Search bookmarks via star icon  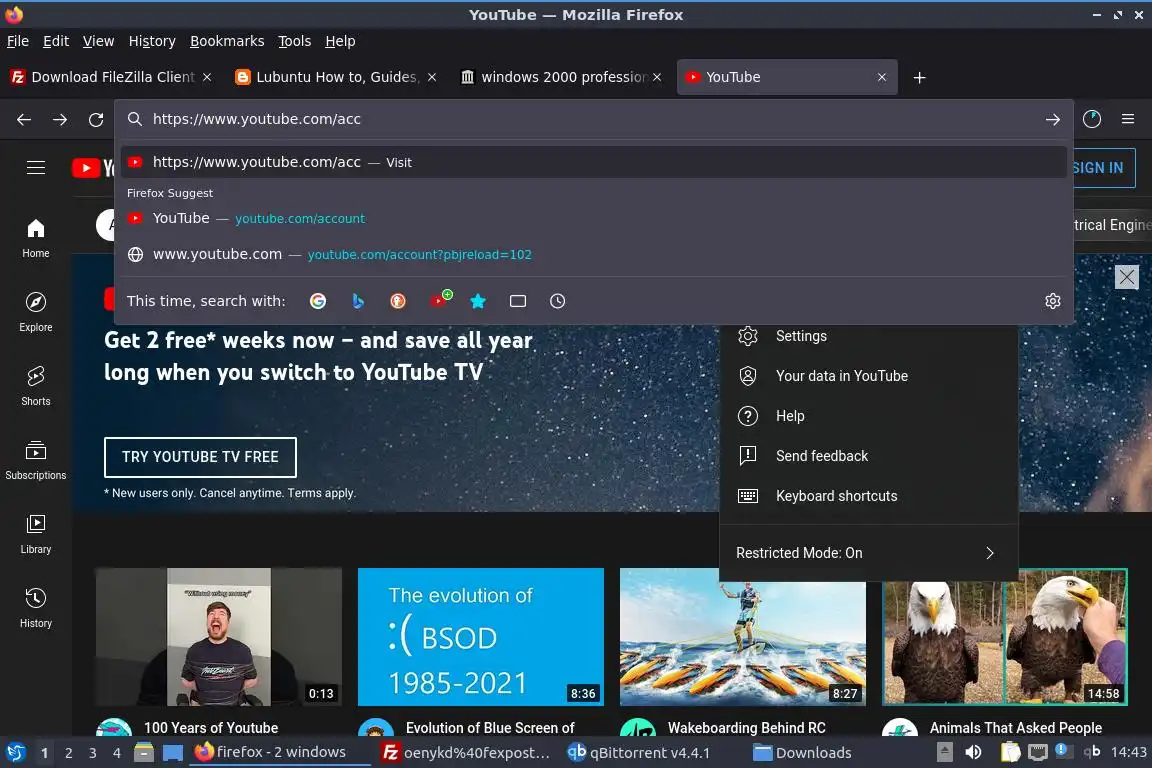pos(478,301)
